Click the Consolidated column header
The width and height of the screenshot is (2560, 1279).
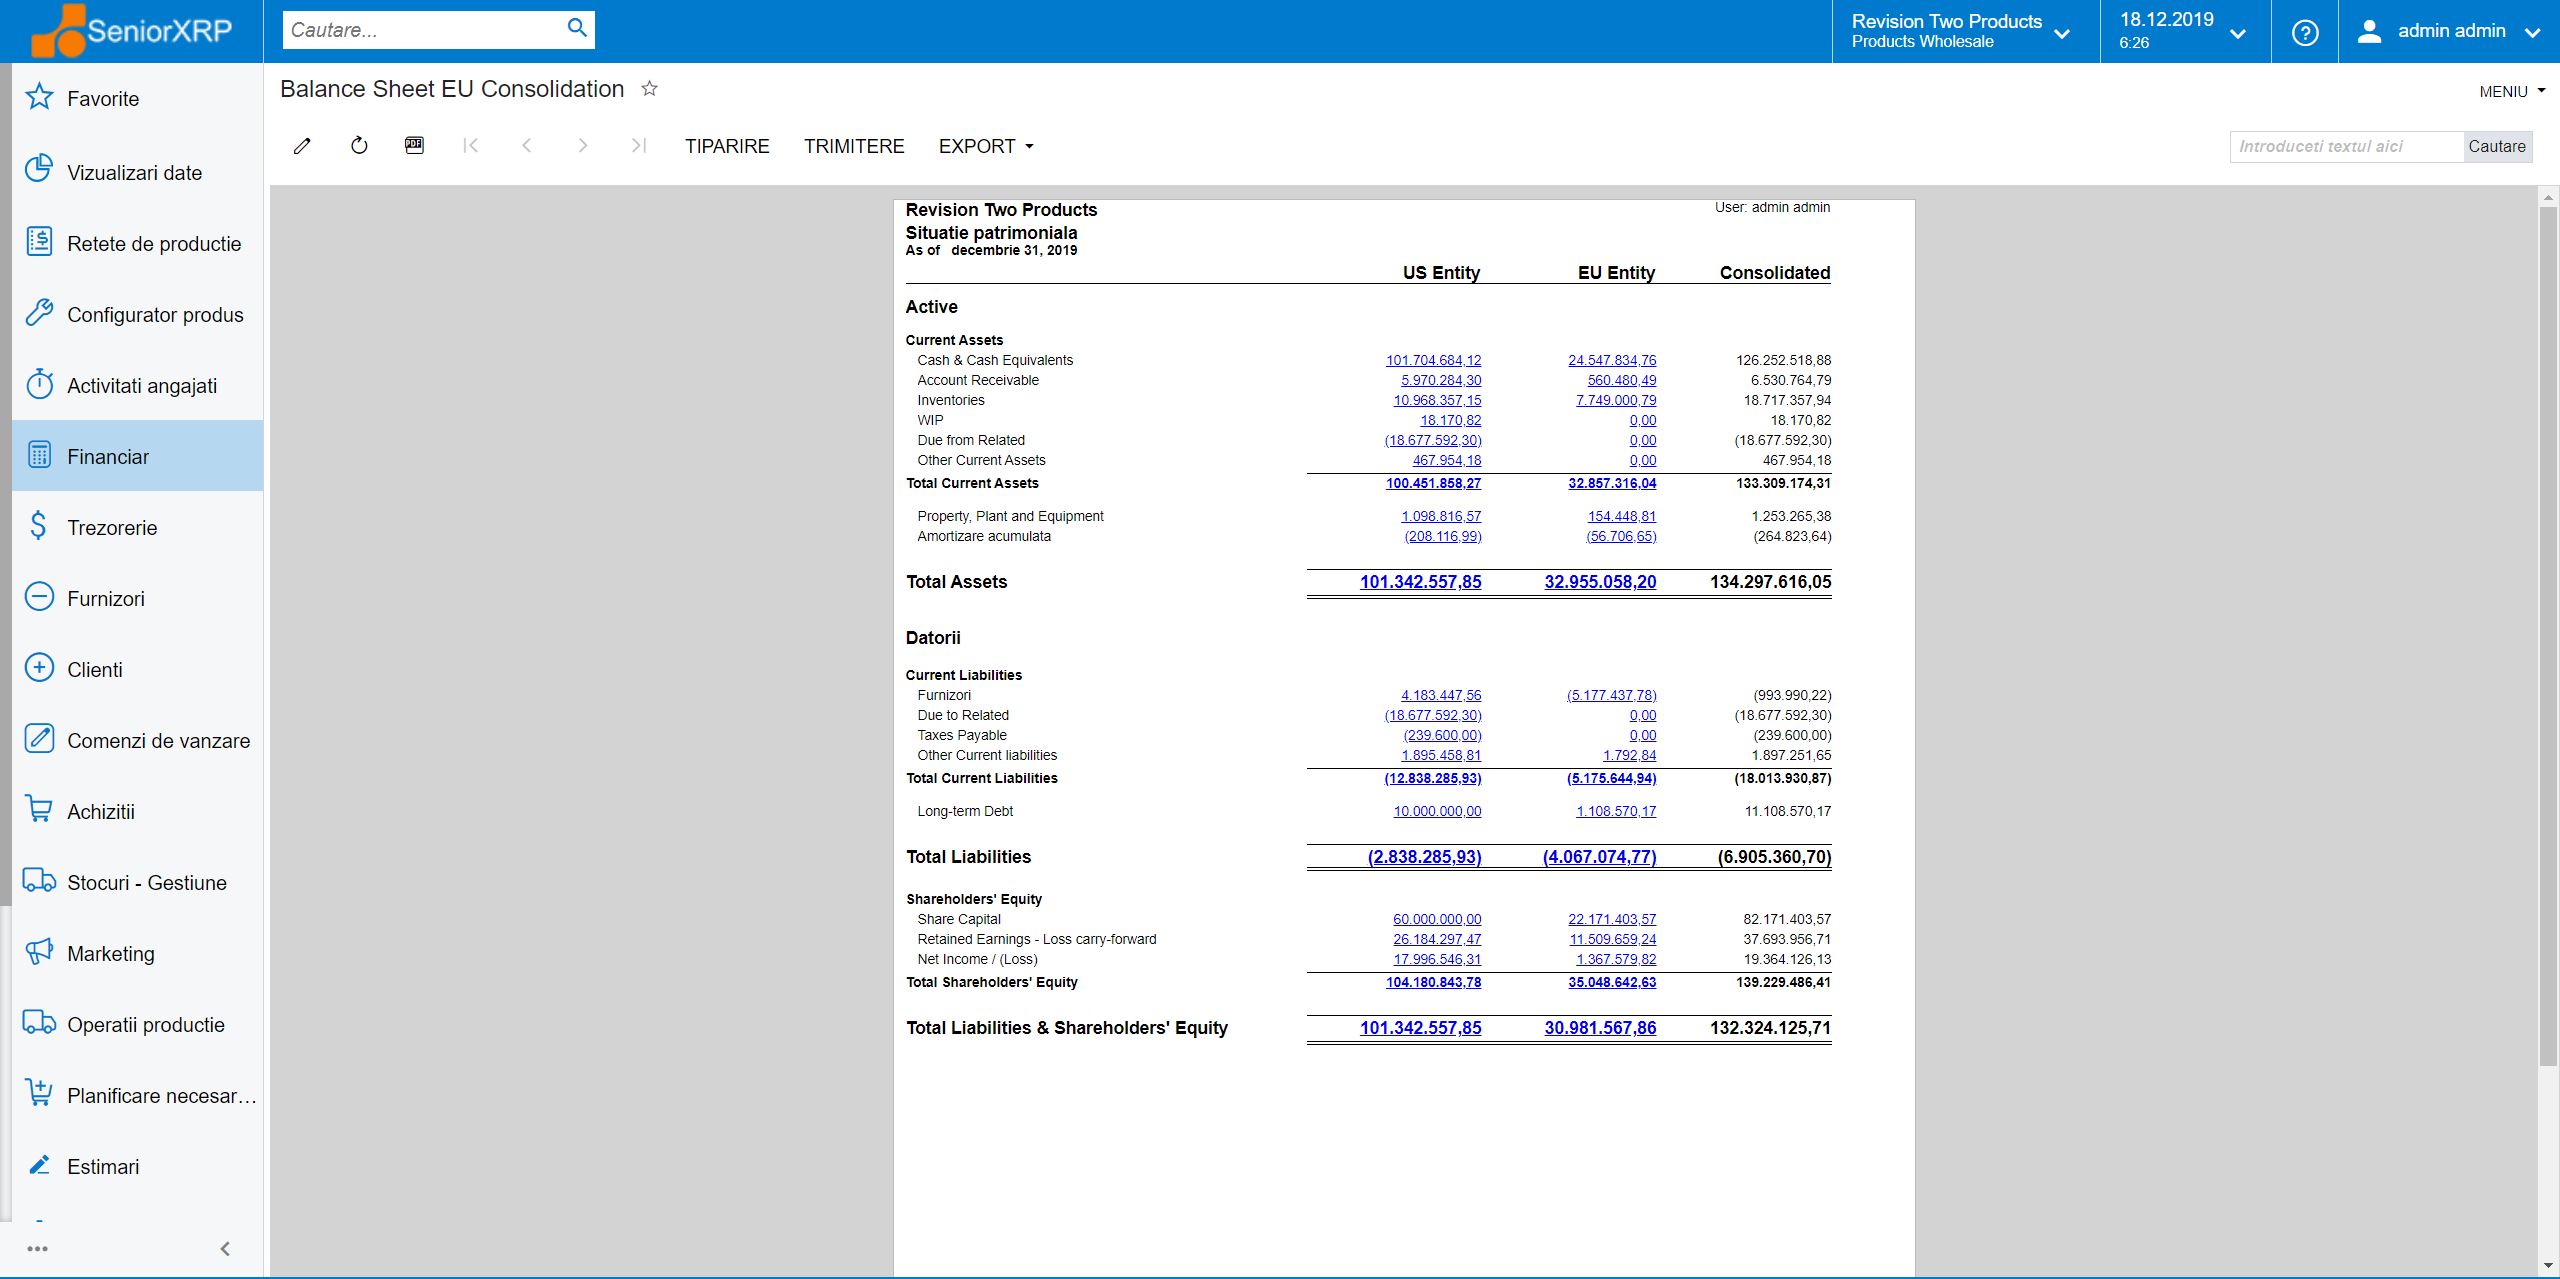(1775, 273)
